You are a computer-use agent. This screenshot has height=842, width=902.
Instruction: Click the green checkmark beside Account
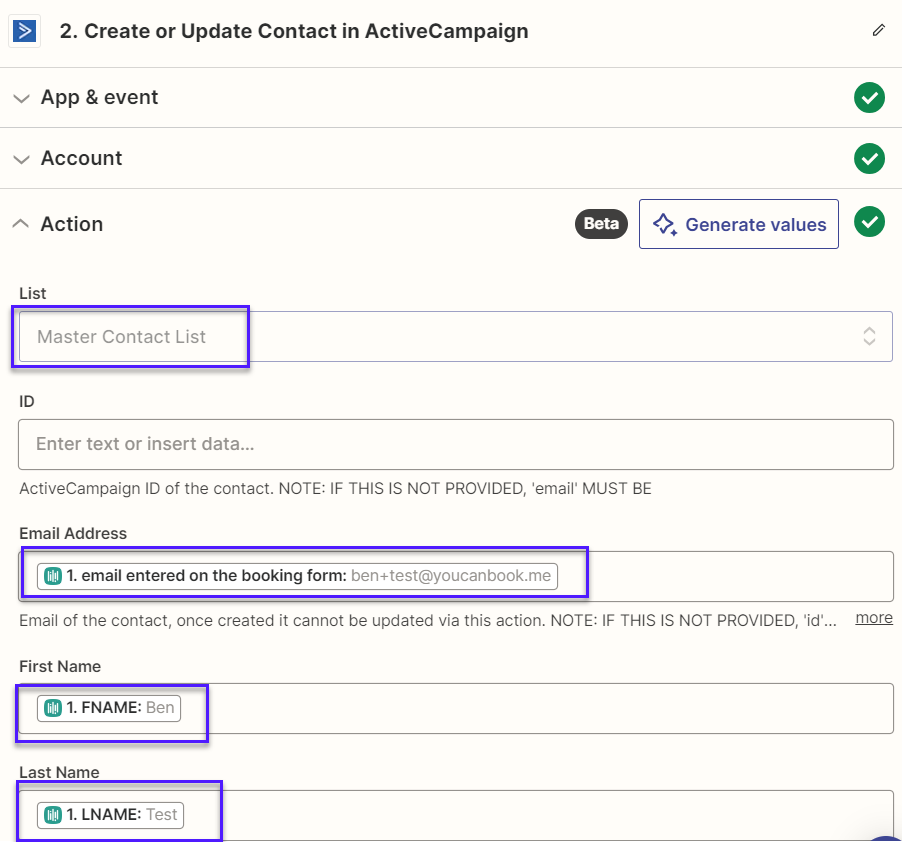[869, 158]
